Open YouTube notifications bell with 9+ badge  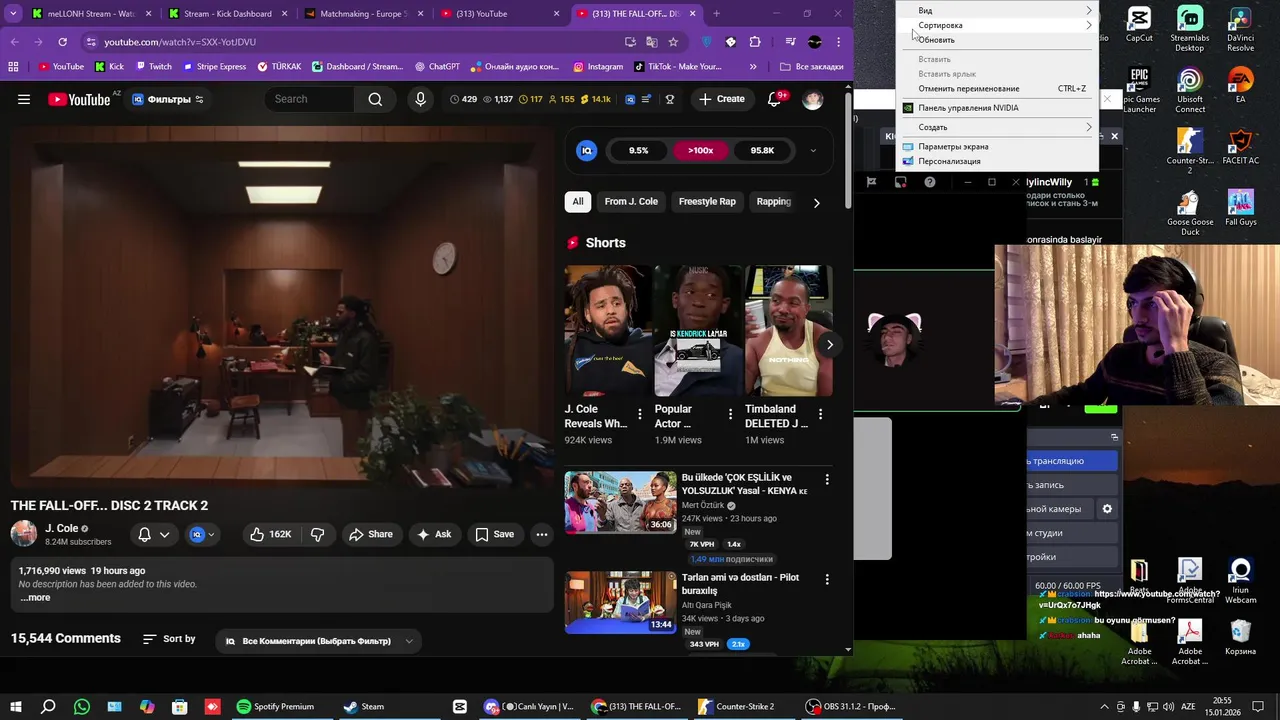tap(774, 99)
